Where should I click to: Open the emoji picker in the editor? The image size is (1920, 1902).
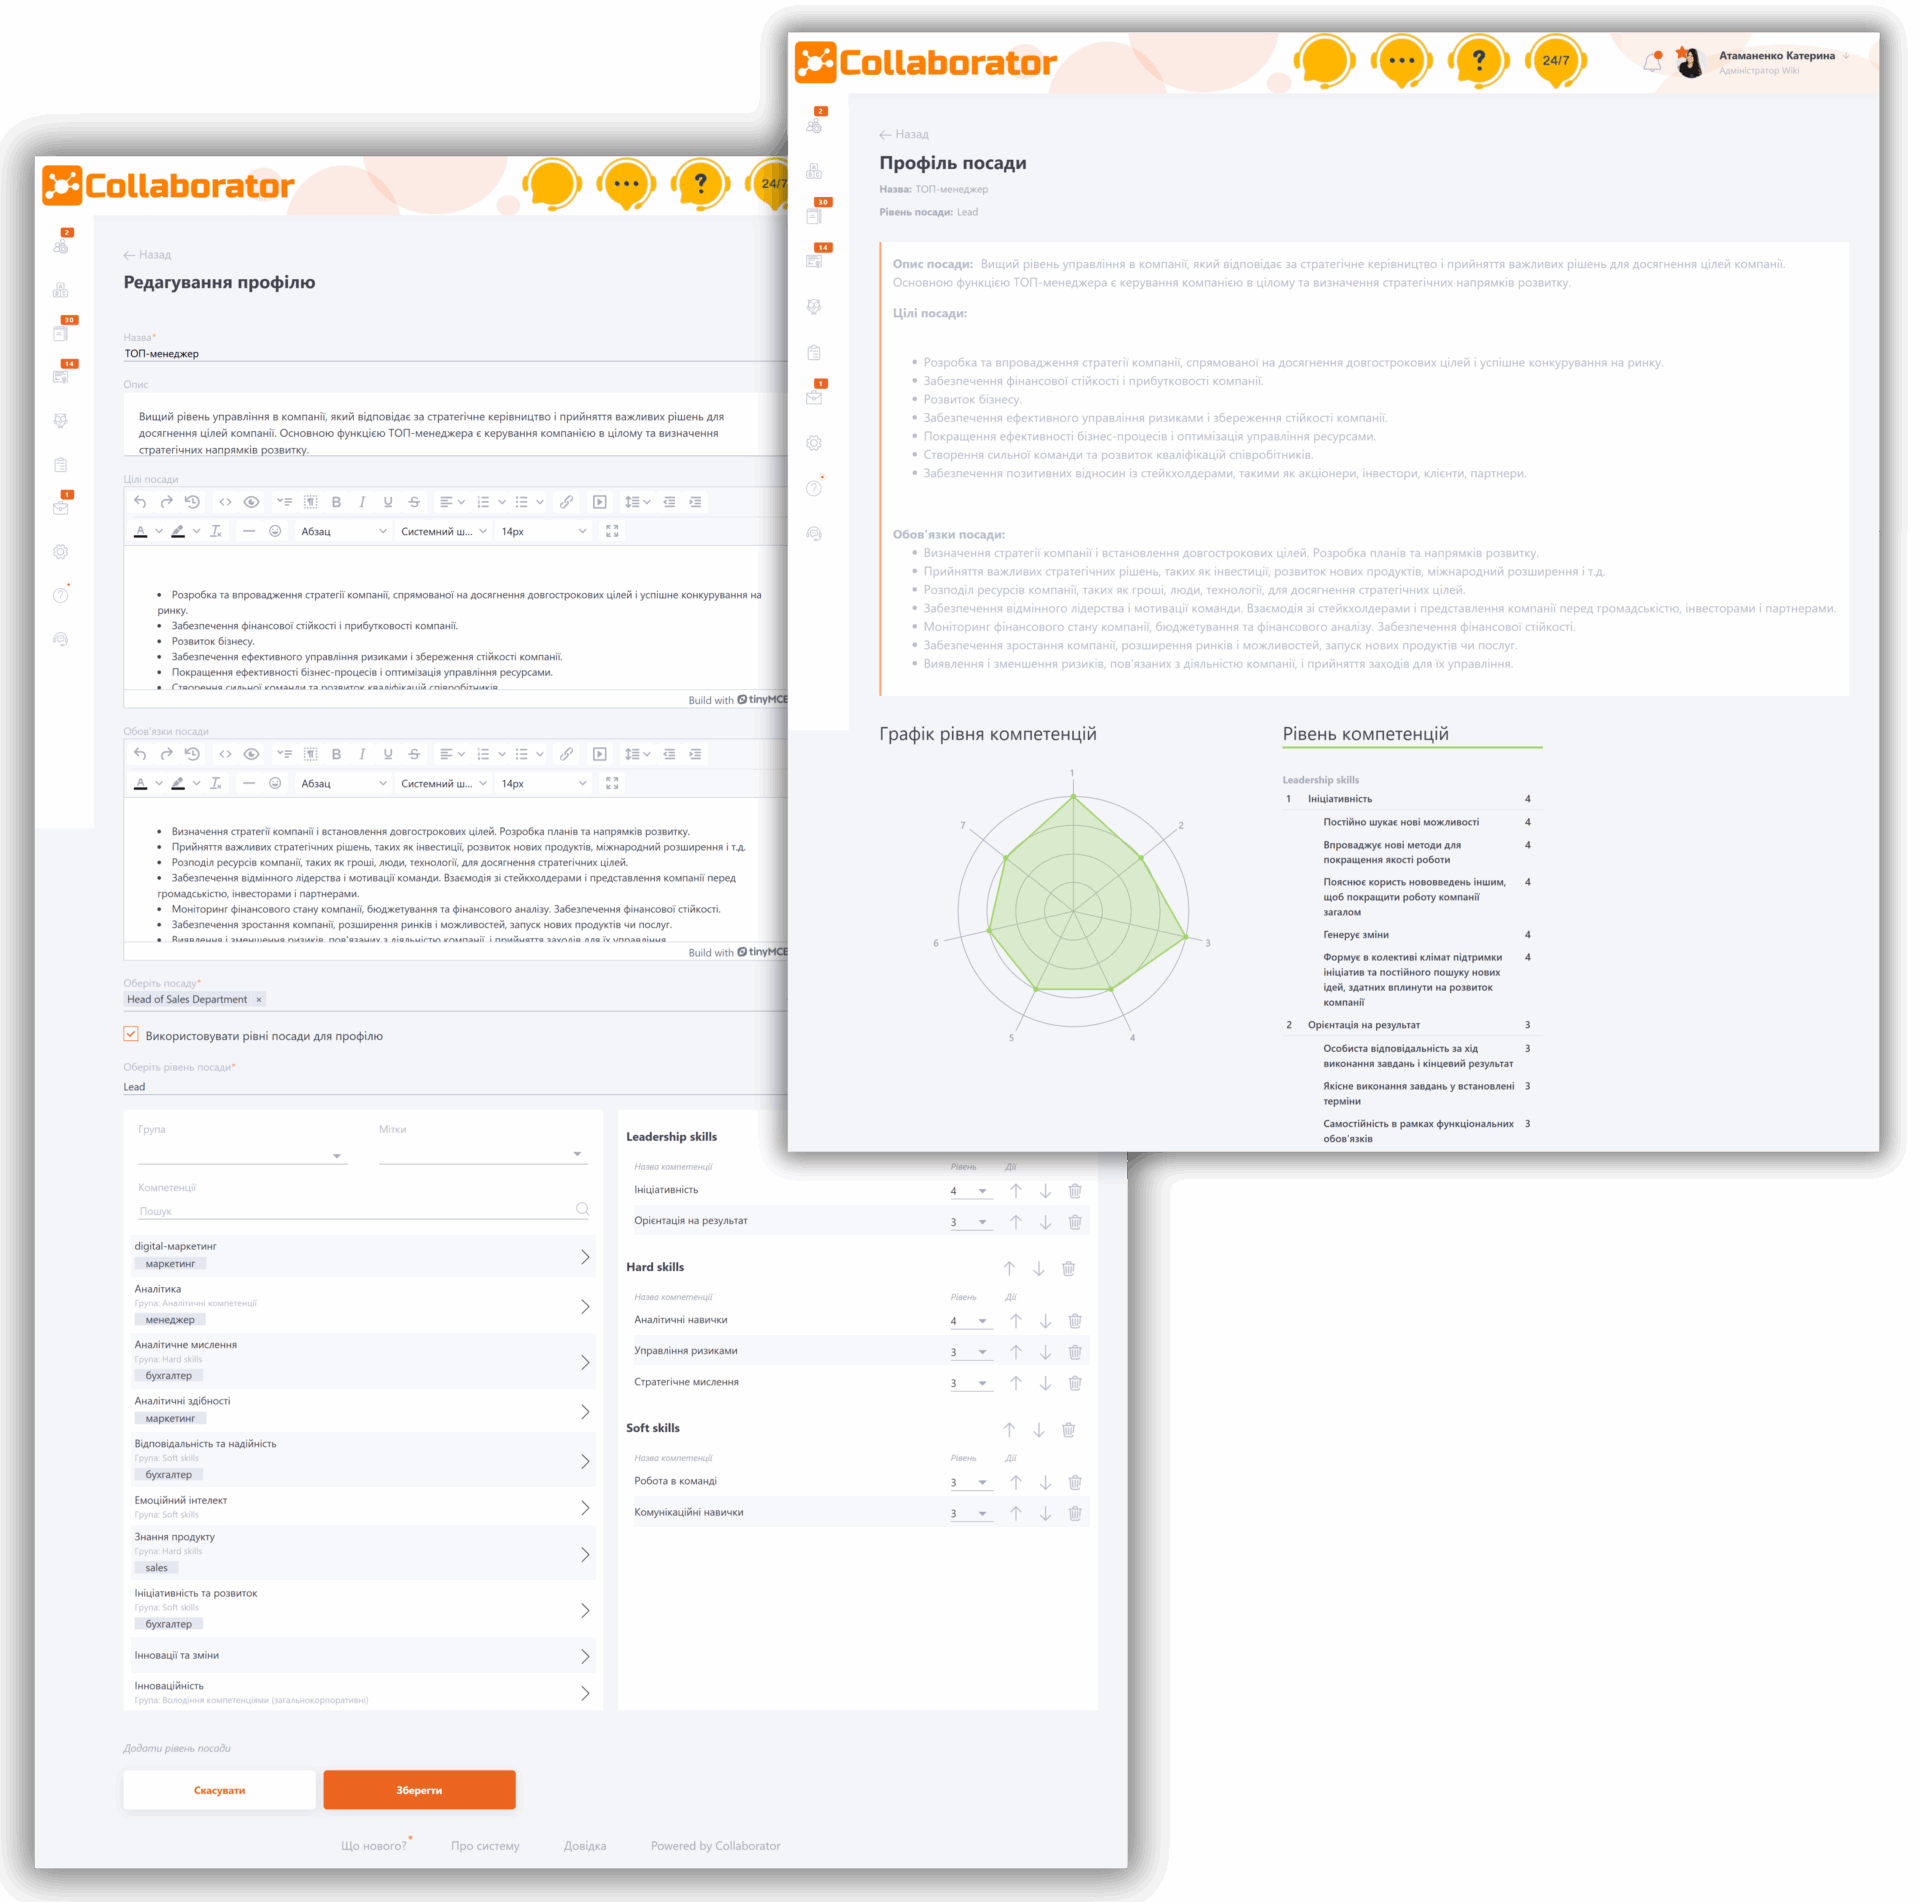pos(275,530)
